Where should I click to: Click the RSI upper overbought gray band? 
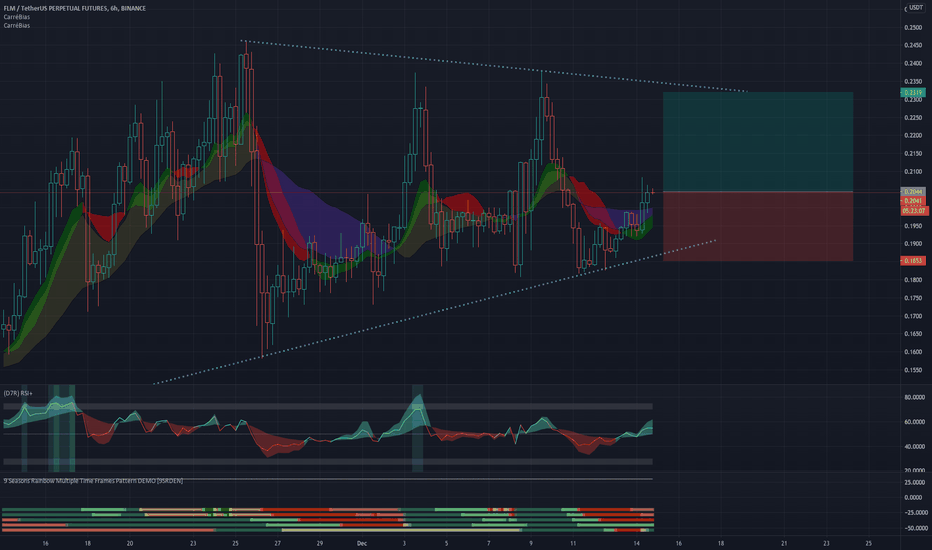[x=328, y=407]
